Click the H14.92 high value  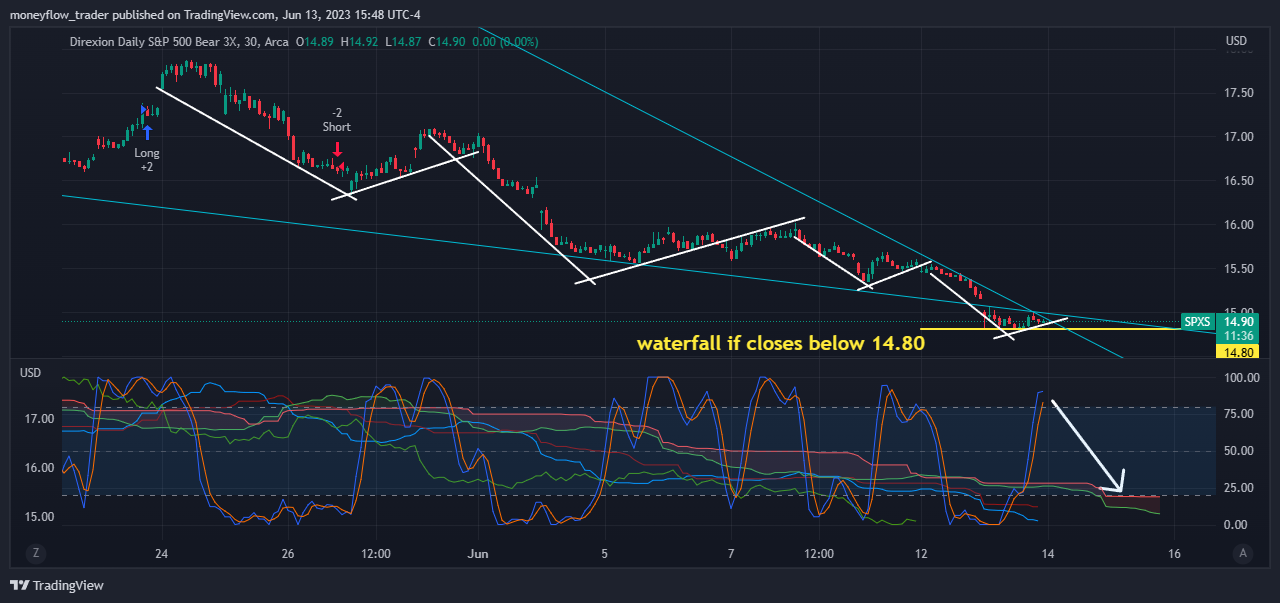pyautogui.click(x=359, y=42)
